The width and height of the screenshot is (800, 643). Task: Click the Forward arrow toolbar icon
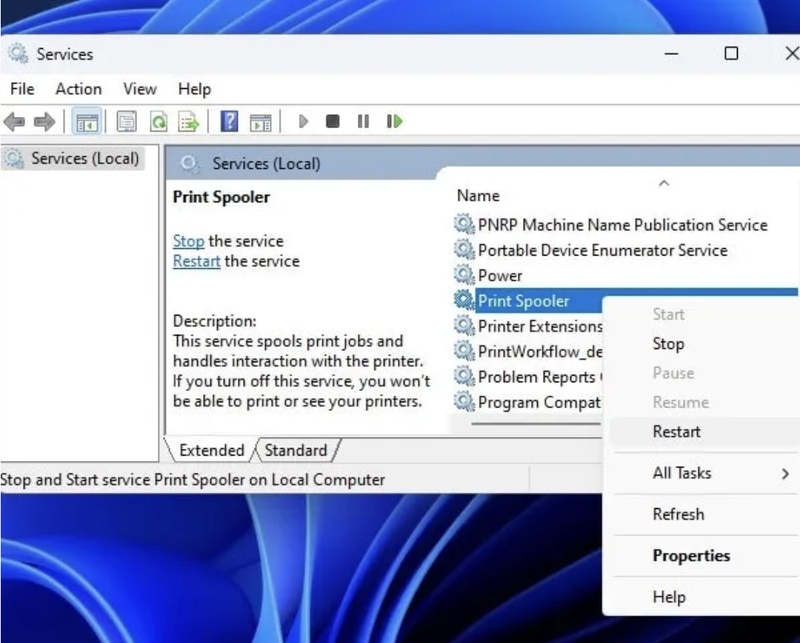click(x=44, y=122)
